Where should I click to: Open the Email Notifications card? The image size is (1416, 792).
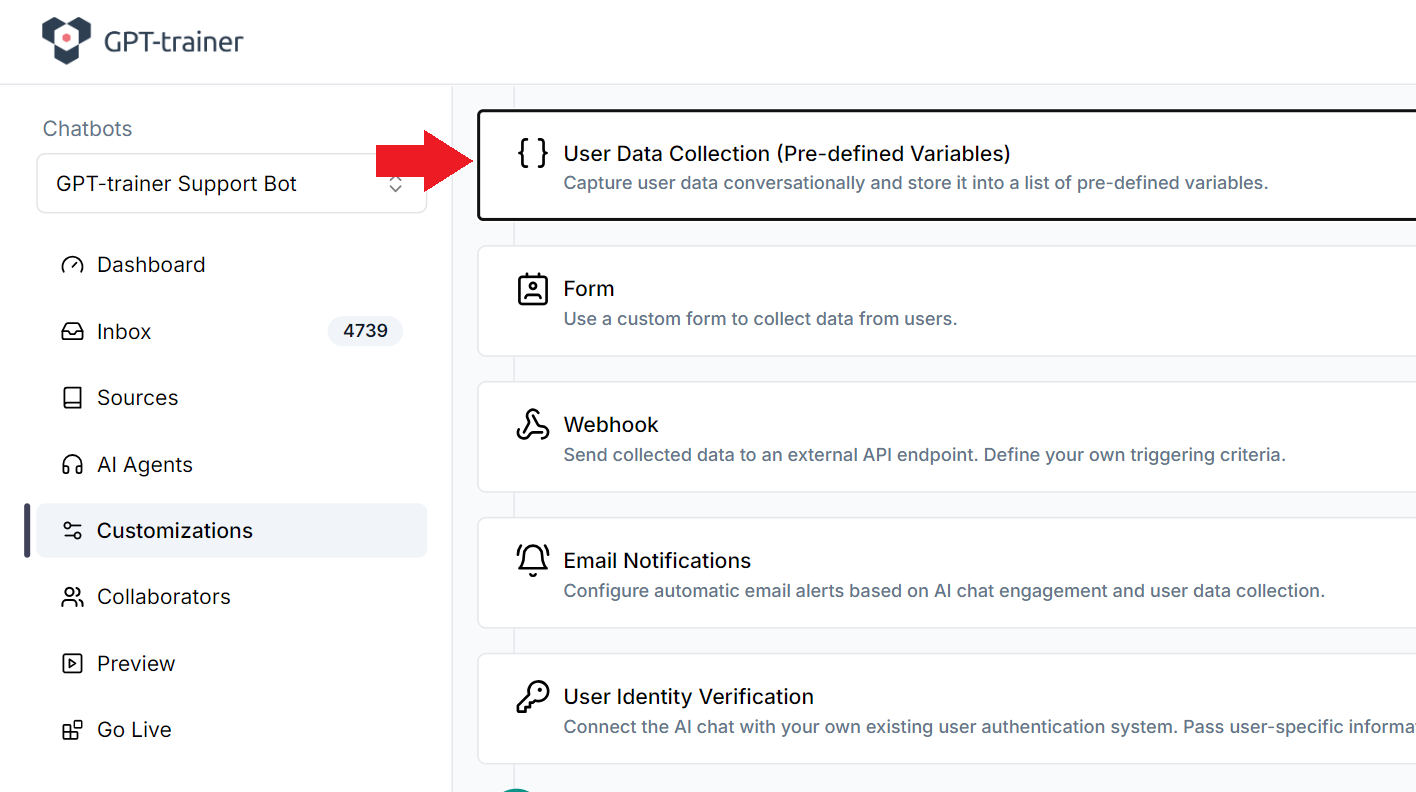click(946, 573)
